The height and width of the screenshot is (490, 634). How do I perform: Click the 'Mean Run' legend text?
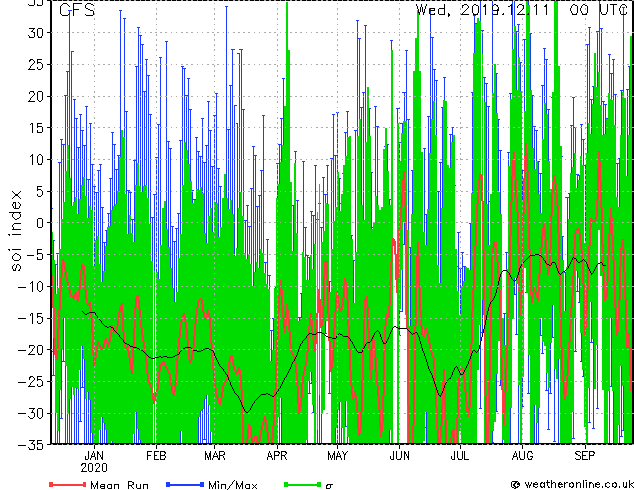tap(119, 485)
